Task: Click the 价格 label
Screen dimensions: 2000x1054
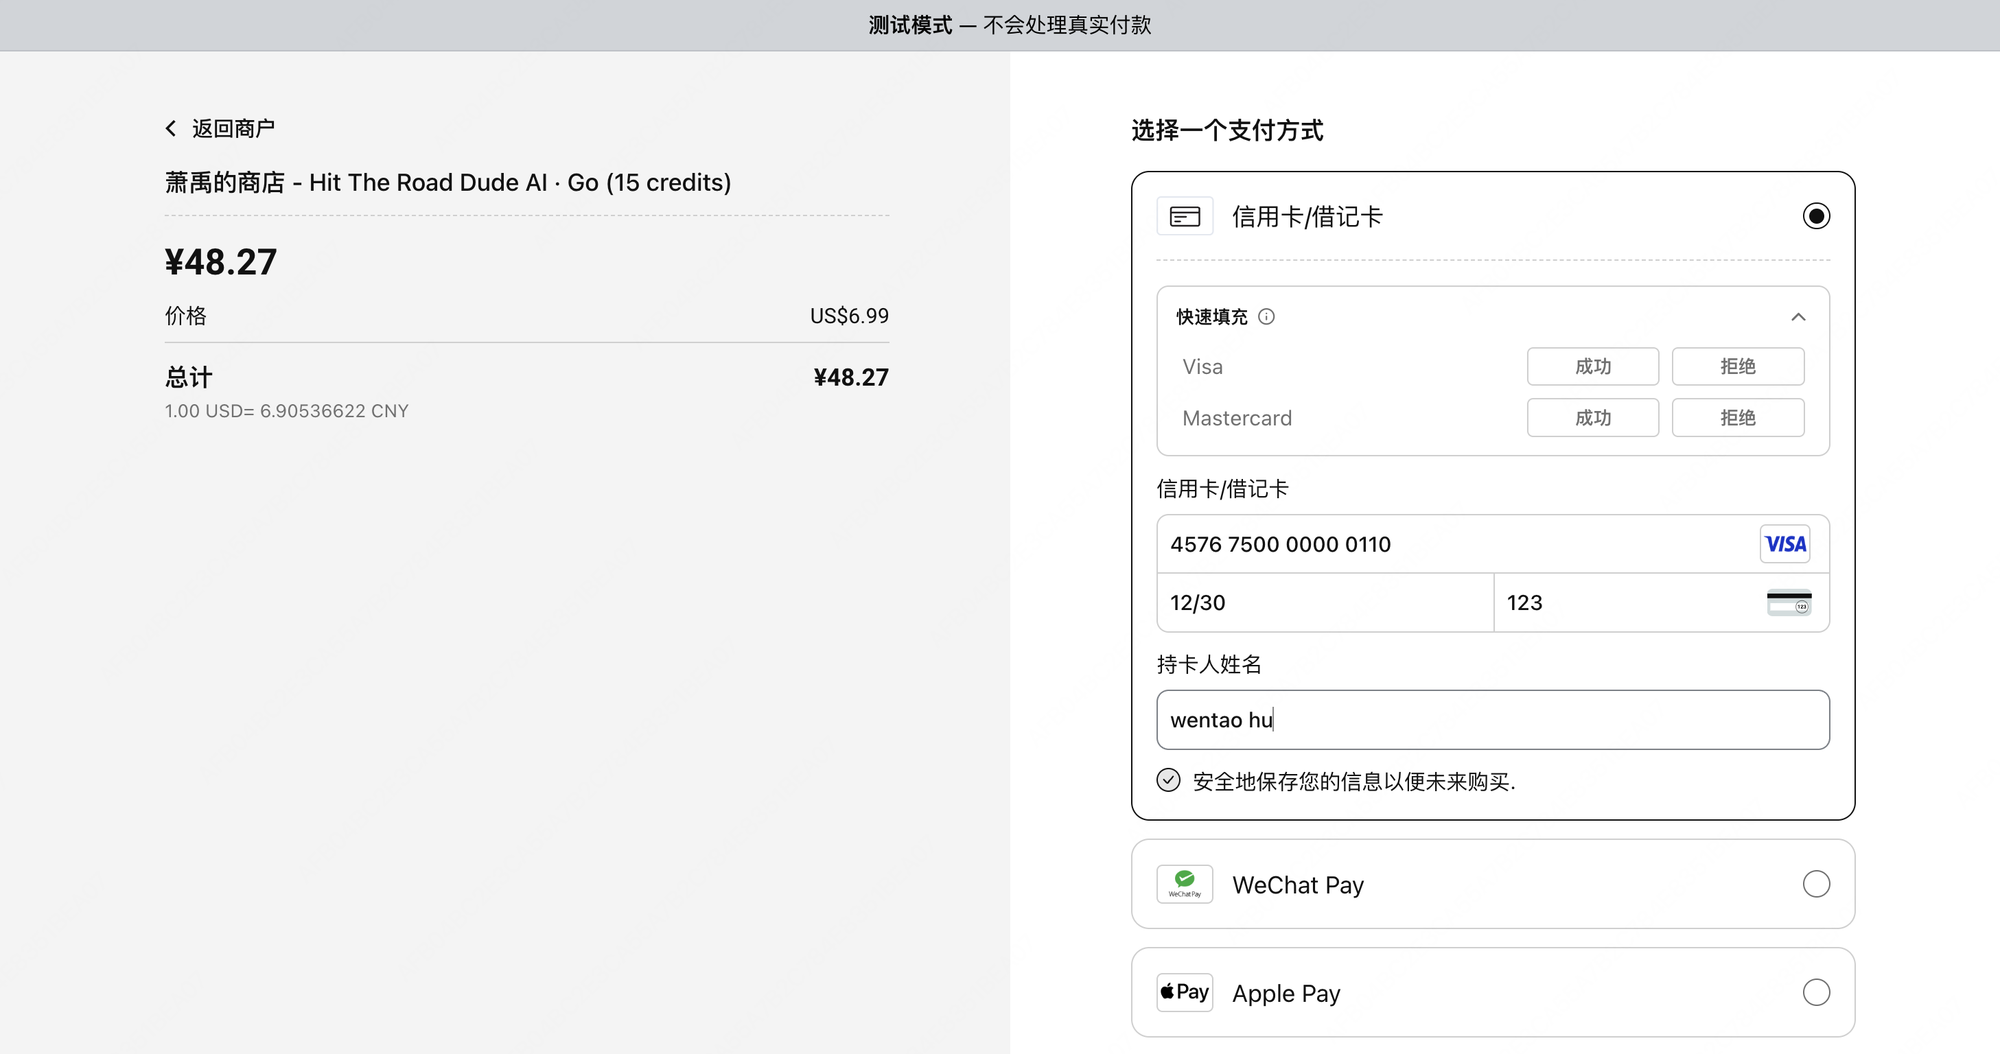Action: pos(186,316)
